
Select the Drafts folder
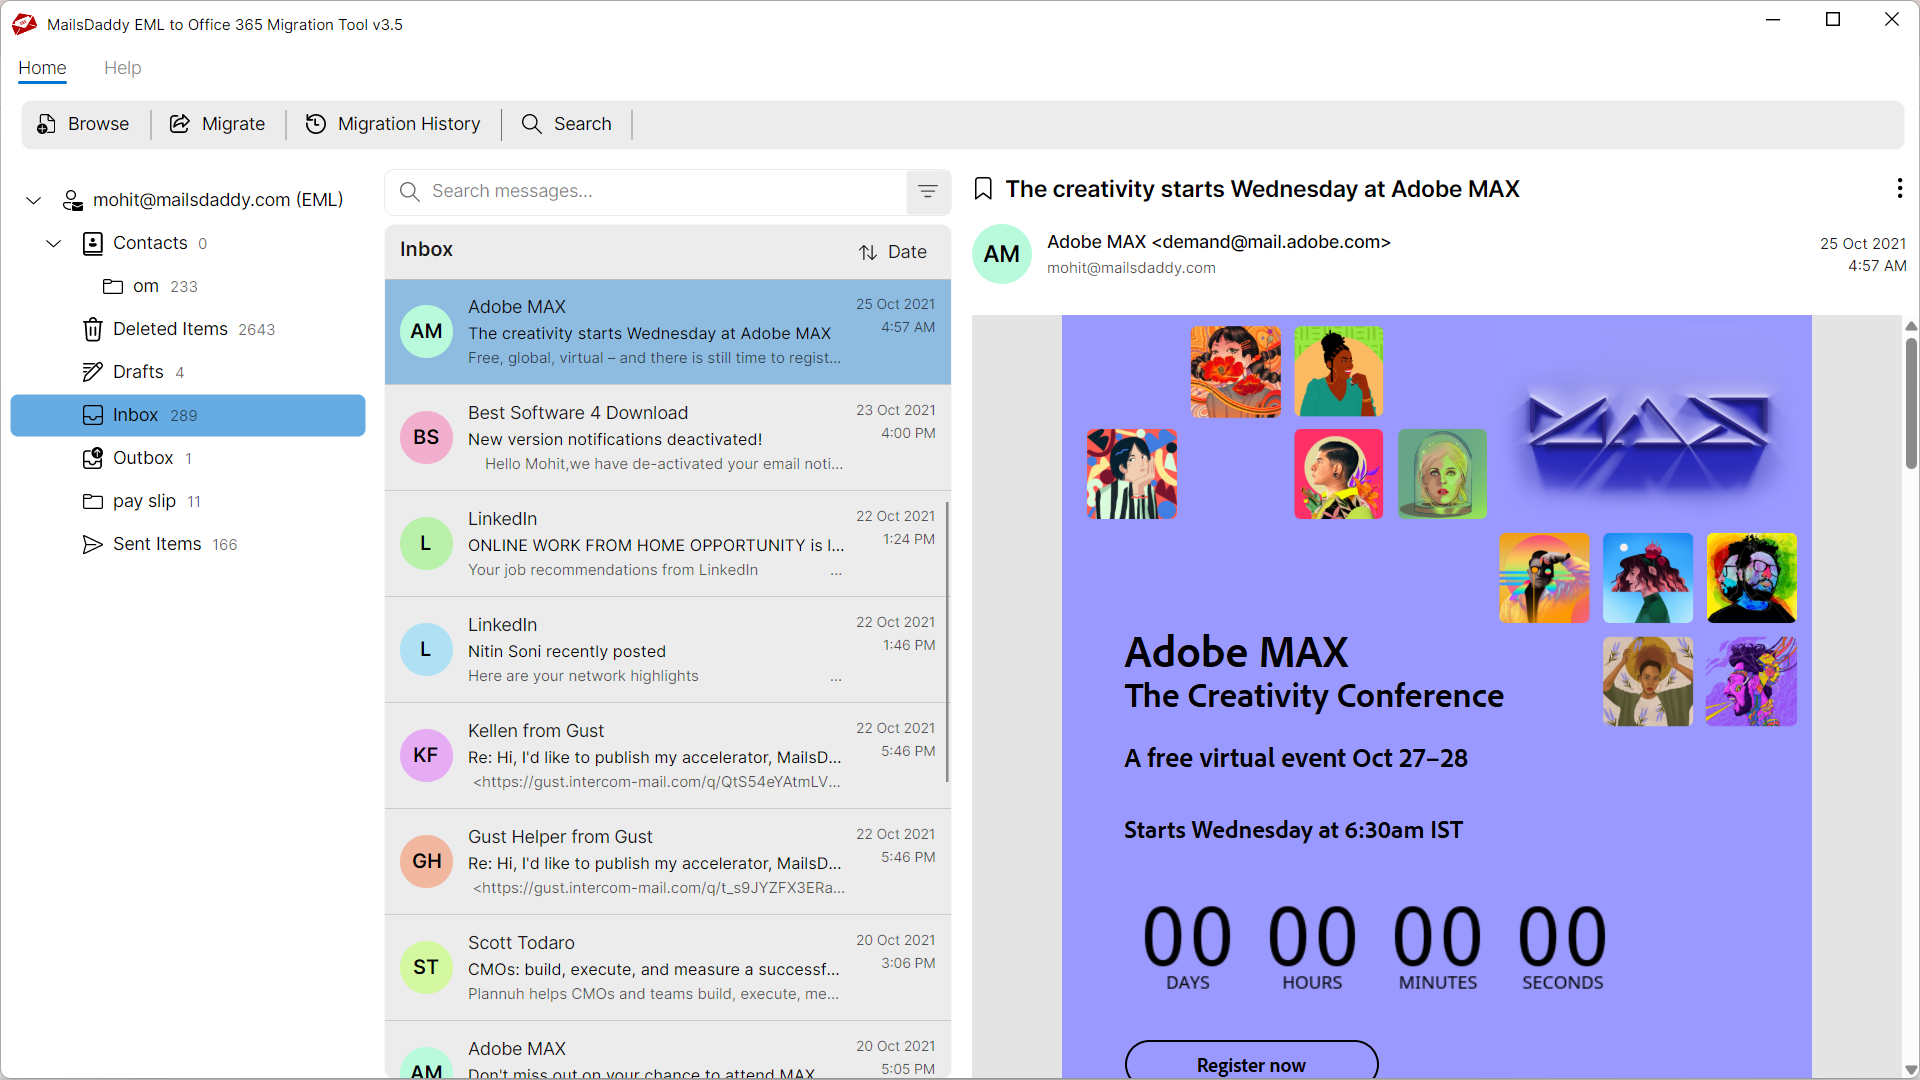[x=188, y=372]
